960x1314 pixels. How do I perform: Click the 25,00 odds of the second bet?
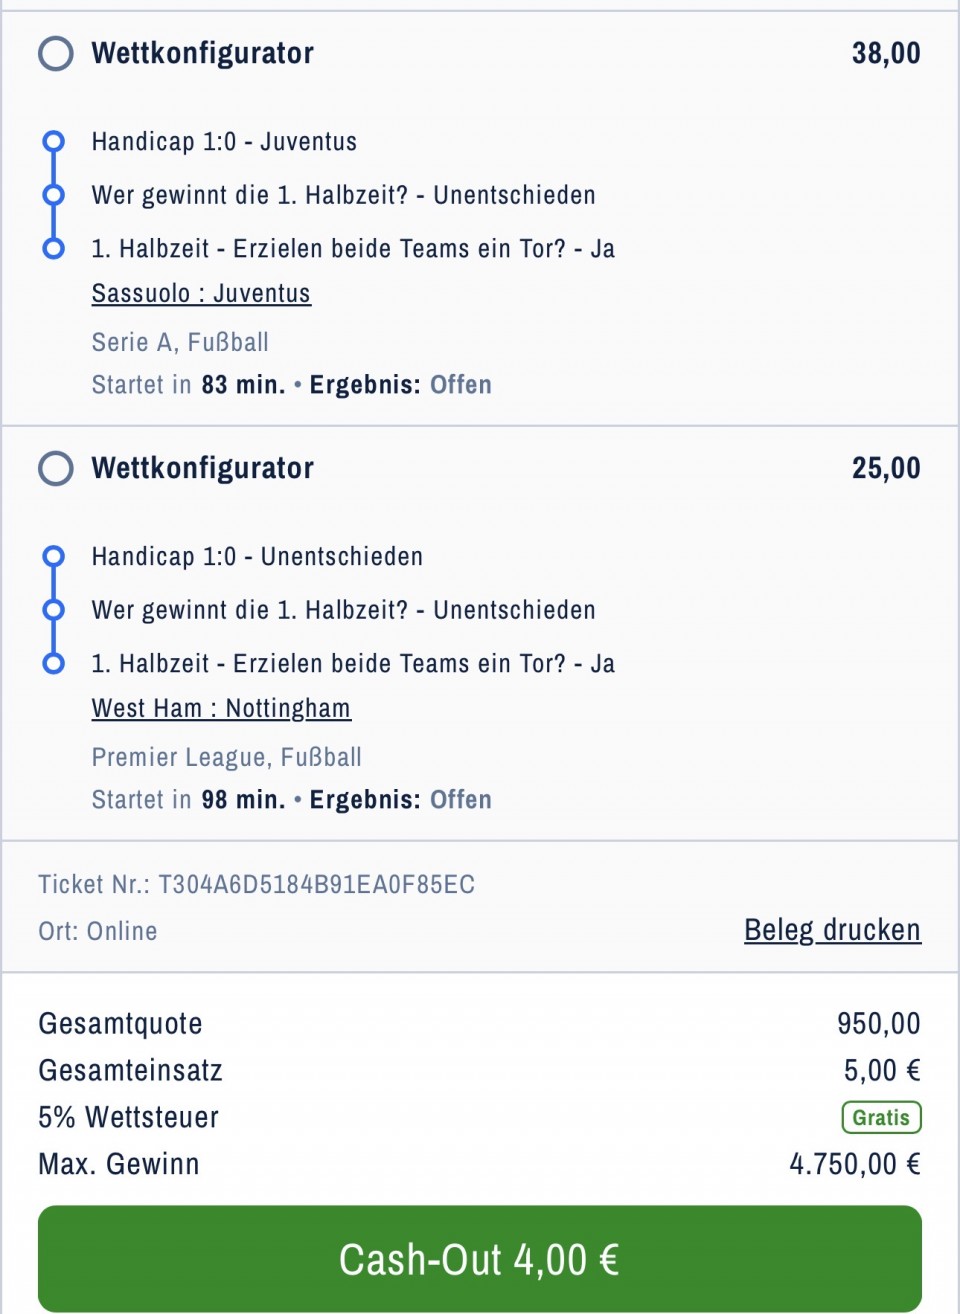click(x=886, y=468)
